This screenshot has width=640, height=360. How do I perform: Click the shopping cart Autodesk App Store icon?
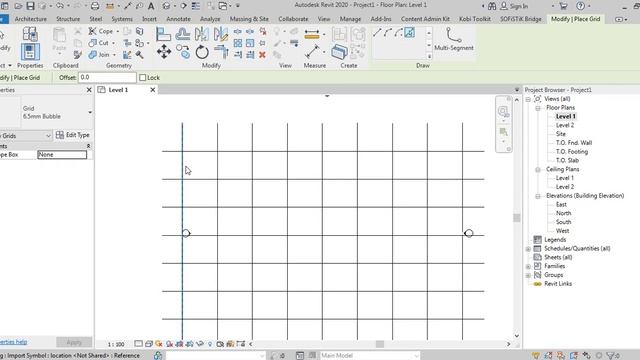pyautogui.click(x=564, y=6)
